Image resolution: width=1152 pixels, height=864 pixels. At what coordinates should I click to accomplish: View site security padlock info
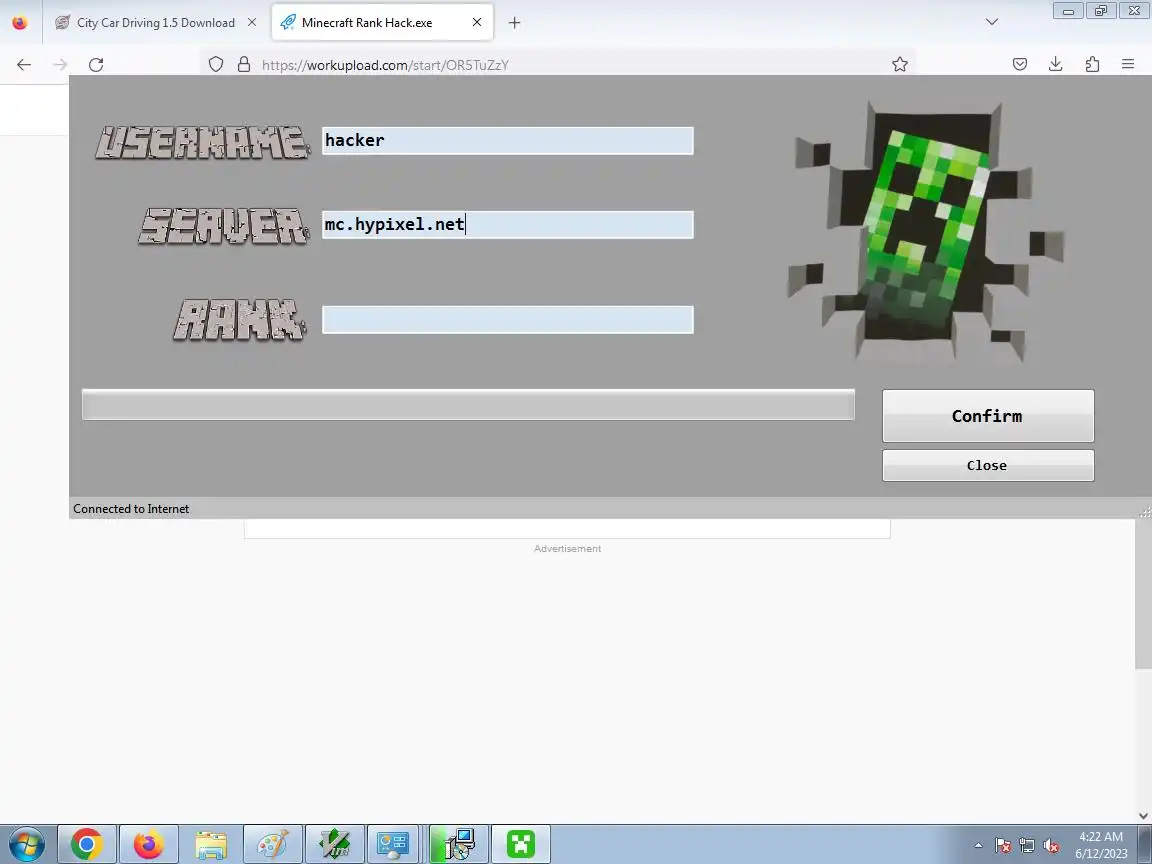244,65
